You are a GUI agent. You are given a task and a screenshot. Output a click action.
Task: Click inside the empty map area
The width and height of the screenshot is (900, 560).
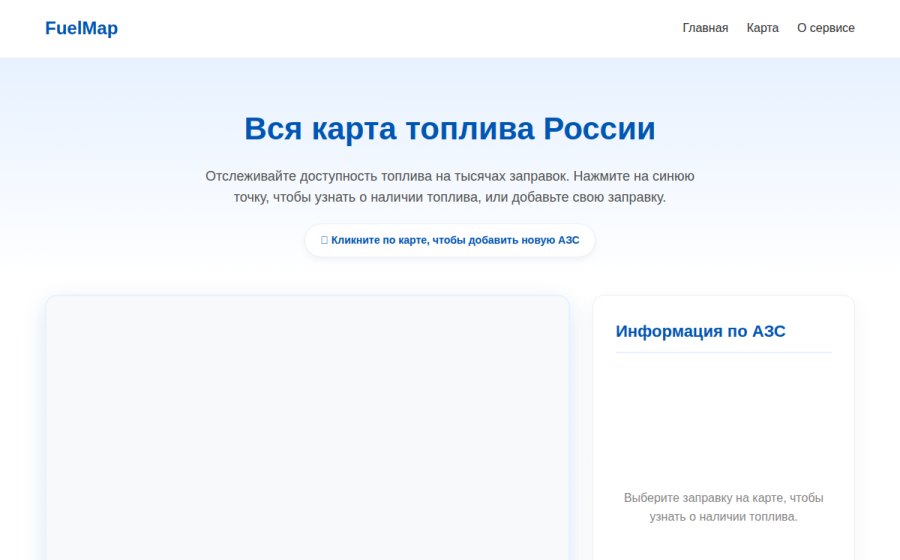point(308,427)
